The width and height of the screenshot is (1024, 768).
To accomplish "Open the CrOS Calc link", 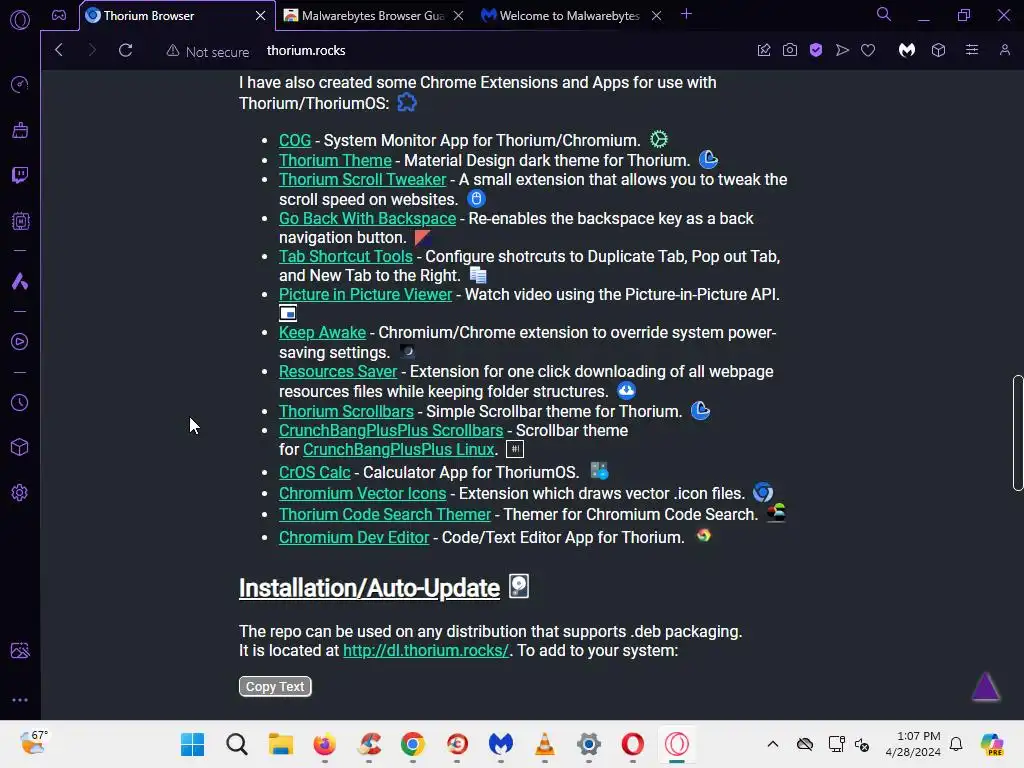I will 315,472.
